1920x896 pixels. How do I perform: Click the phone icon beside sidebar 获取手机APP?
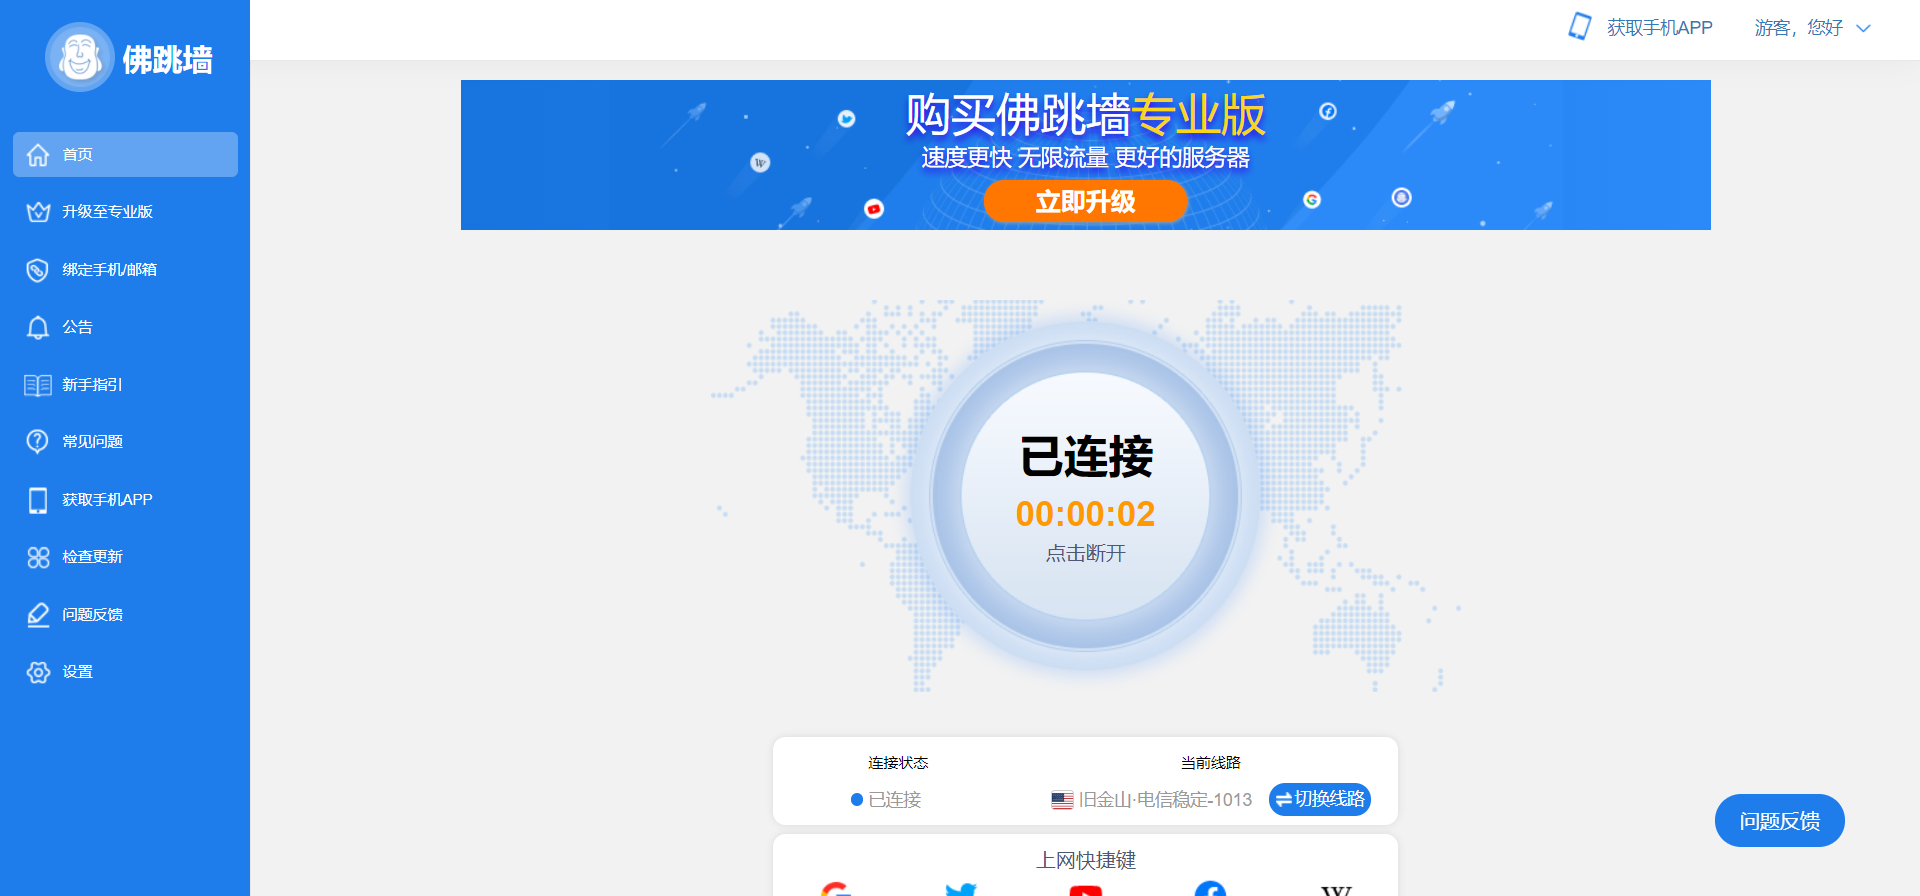(38, 500)
